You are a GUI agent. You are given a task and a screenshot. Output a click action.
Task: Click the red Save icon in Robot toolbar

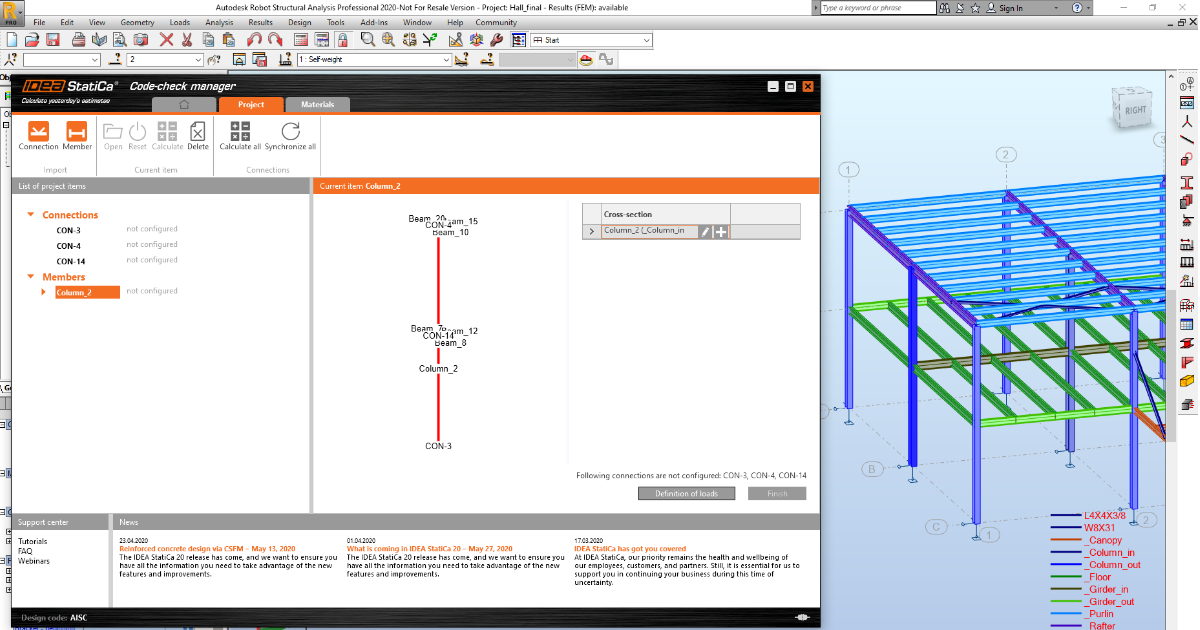tap(53, 40)
